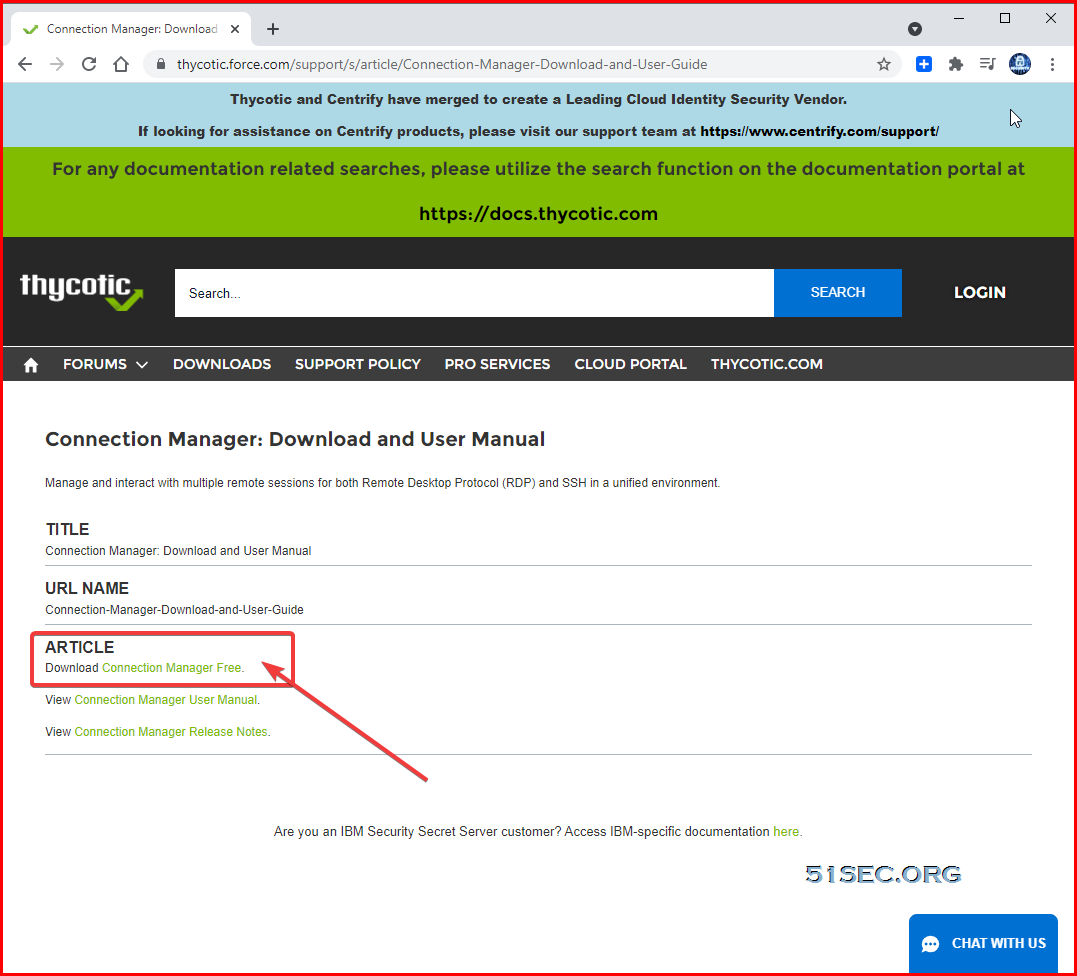
Task: Bookmark this page with the star icon
Action: (x=883, y=65)
